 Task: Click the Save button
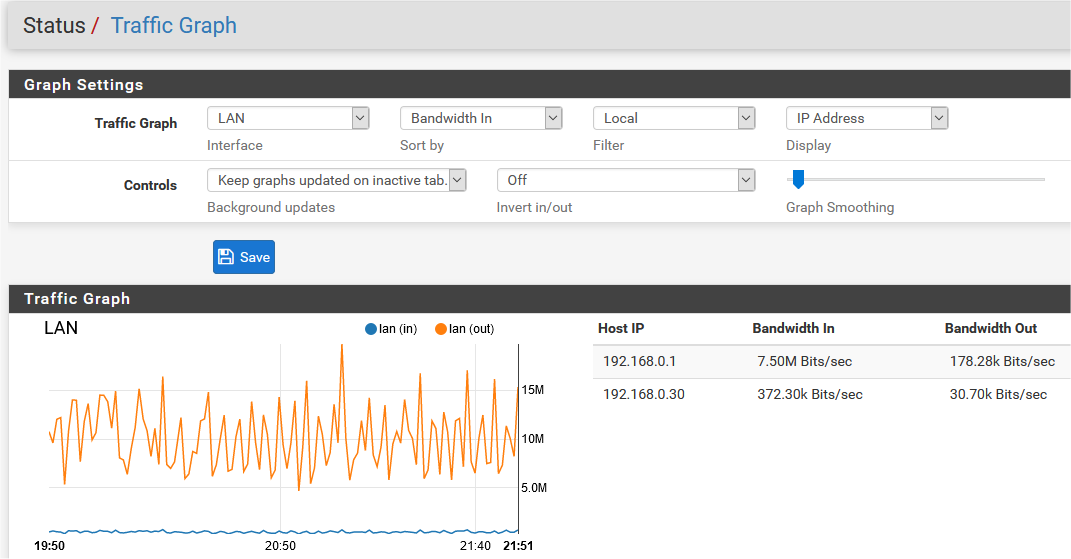(244, 257)
